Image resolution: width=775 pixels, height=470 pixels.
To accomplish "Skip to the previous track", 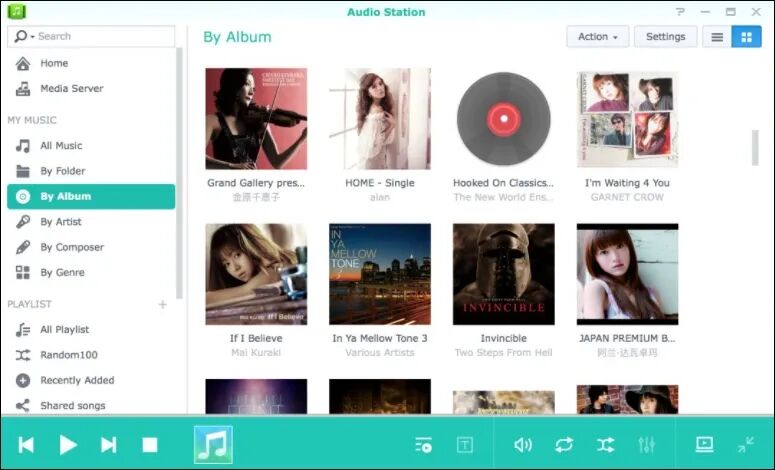I will (x=26, y=445).
